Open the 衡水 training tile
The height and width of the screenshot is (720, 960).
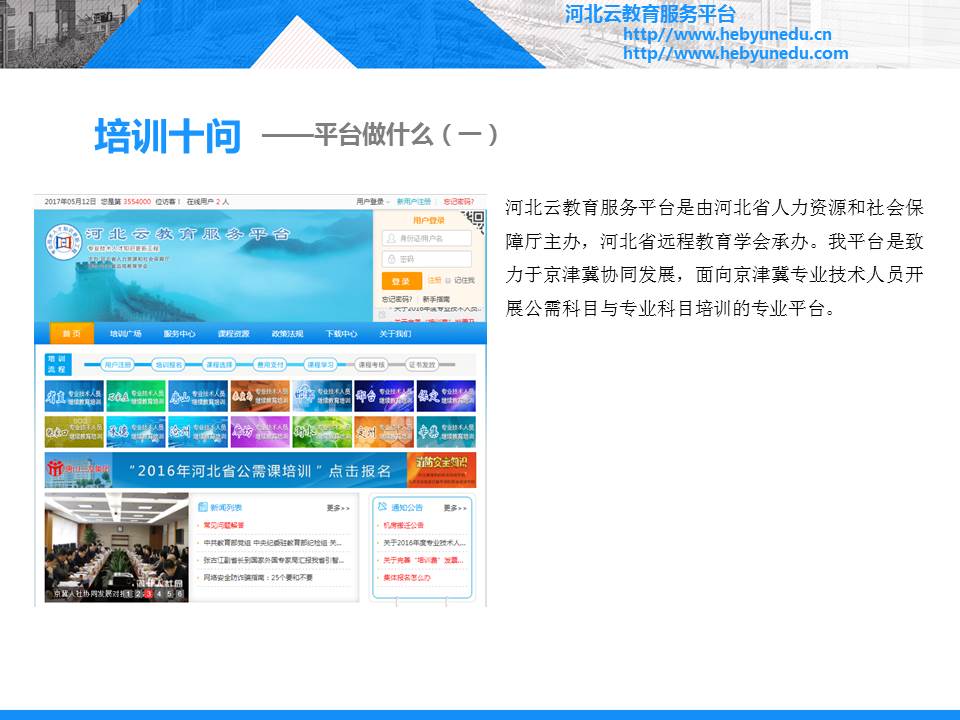click(322, 432)
